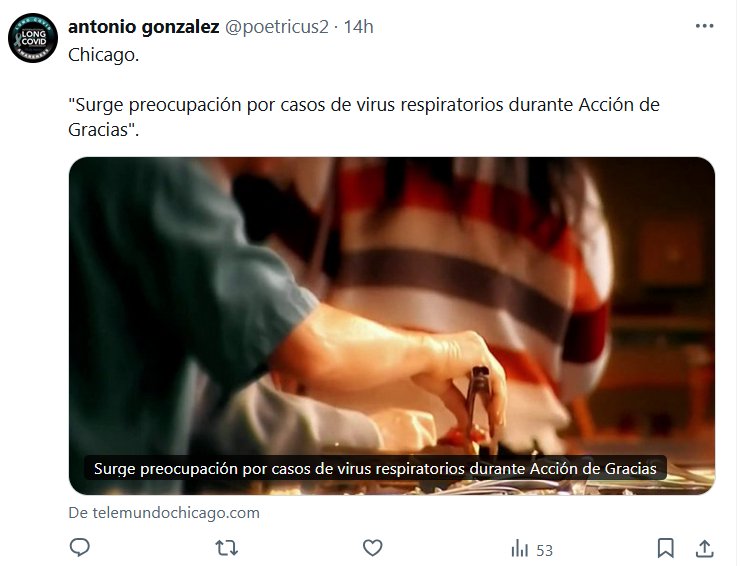This screenshot has width=740, height=566.
Task: Open the 14h timestamp permalink
Action: [358, 27]
